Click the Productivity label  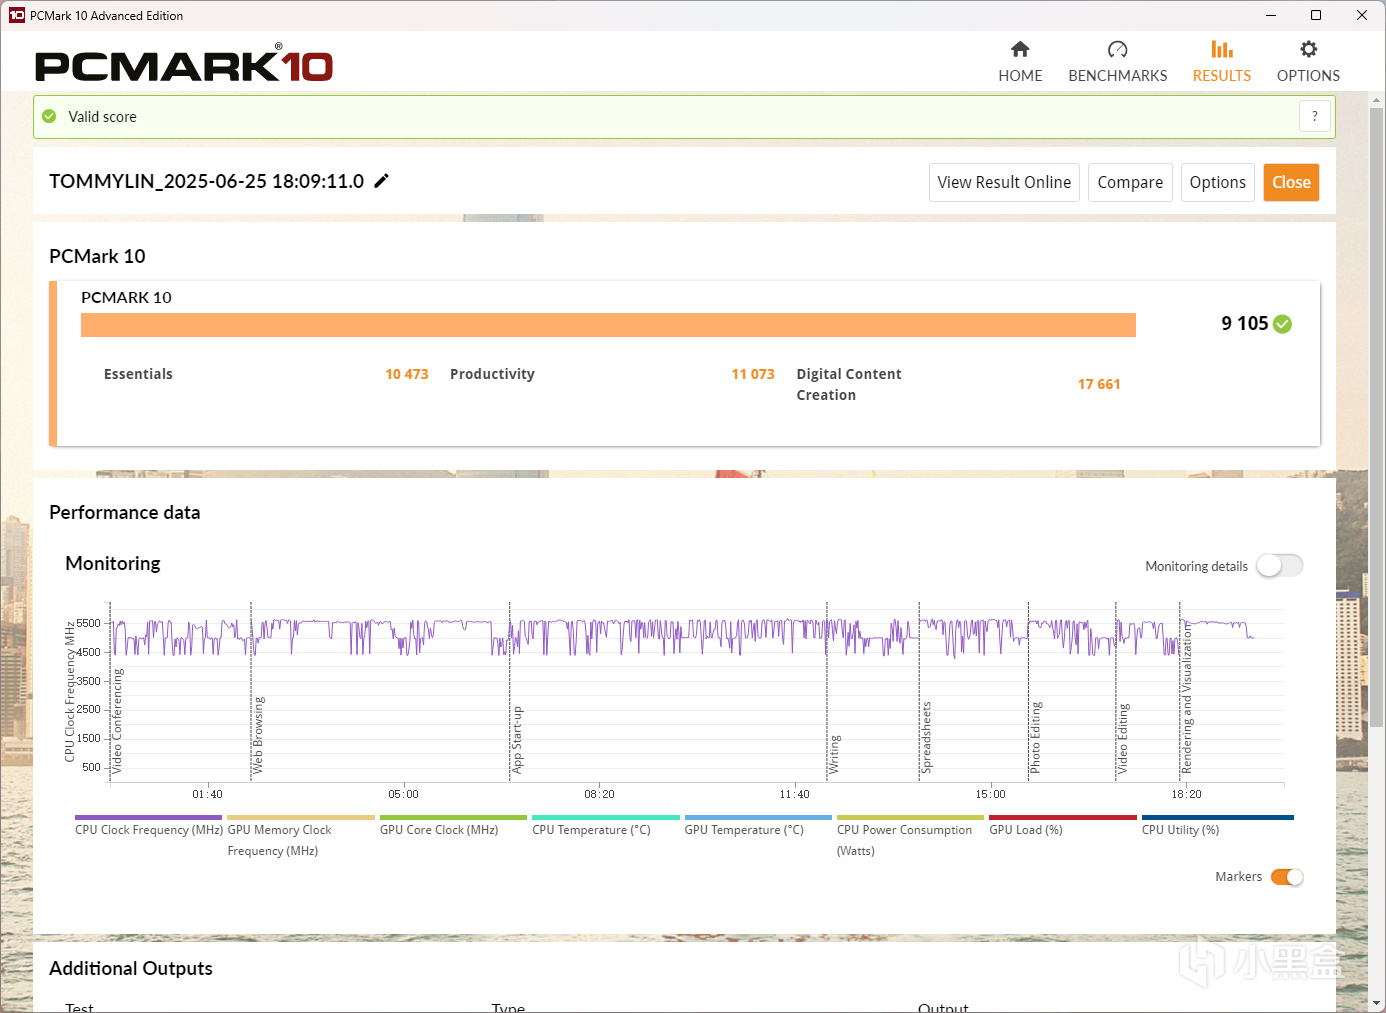tap(492, 374)
